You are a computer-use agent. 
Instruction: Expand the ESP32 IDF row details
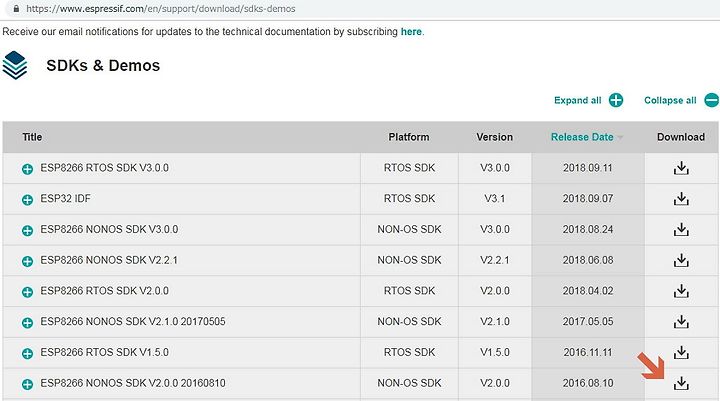click(x=28, y=200)
